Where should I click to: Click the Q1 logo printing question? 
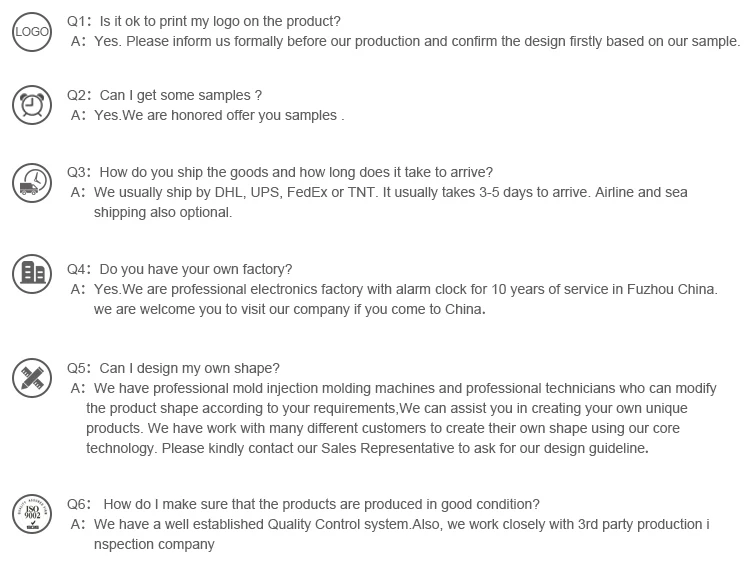click(x=204, y=21)
